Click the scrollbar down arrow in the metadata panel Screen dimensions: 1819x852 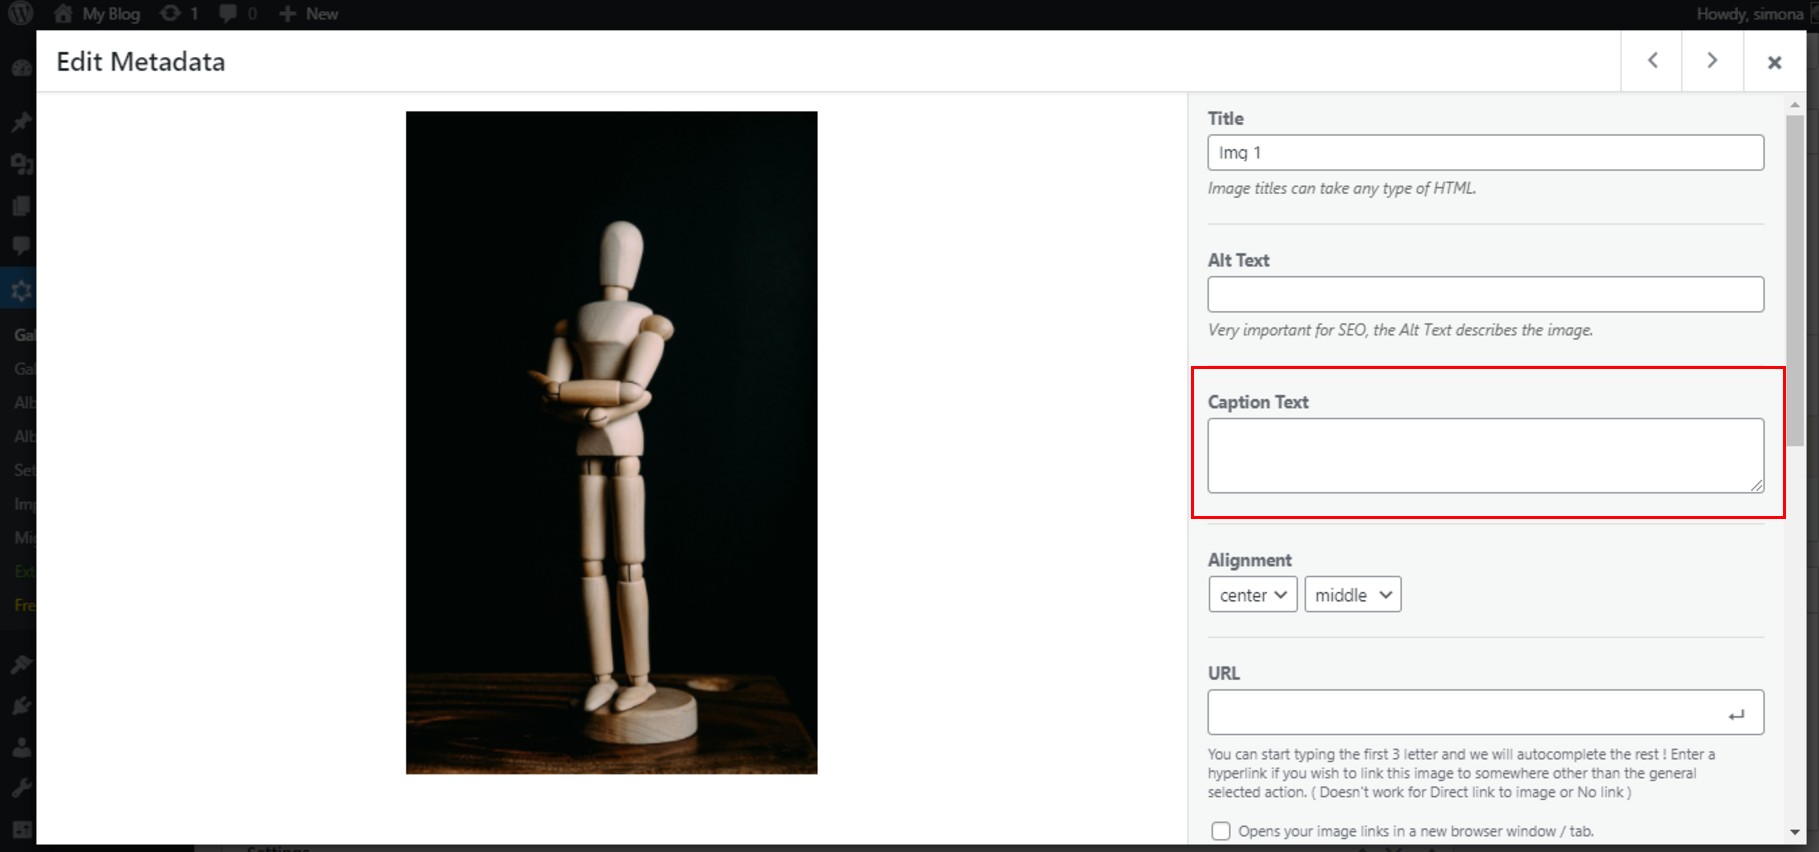tap(1795, 832)
